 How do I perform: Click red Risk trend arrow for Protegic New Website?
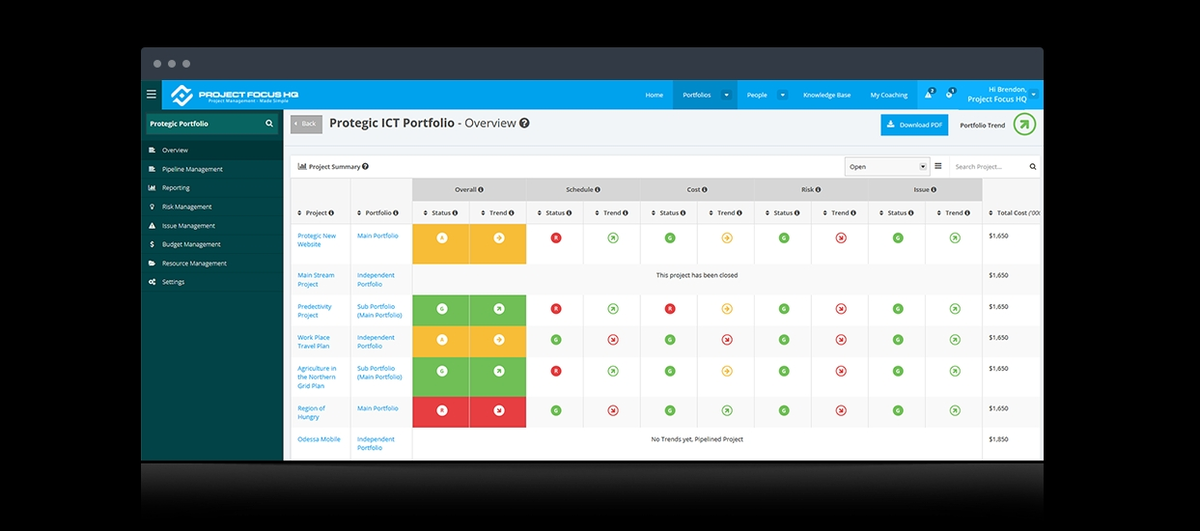click(840, 238)
